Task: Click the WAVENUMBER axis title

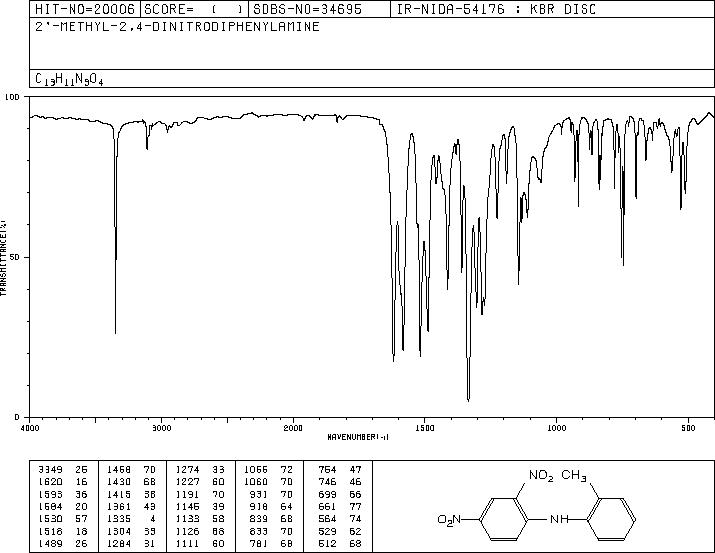Action: pos(358,437)
